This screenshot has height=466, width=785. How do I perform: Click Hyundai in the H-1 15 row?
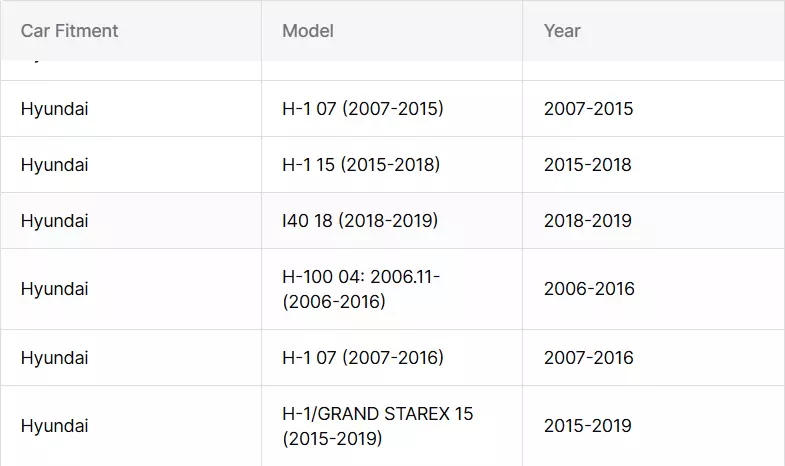pos(55,165)
